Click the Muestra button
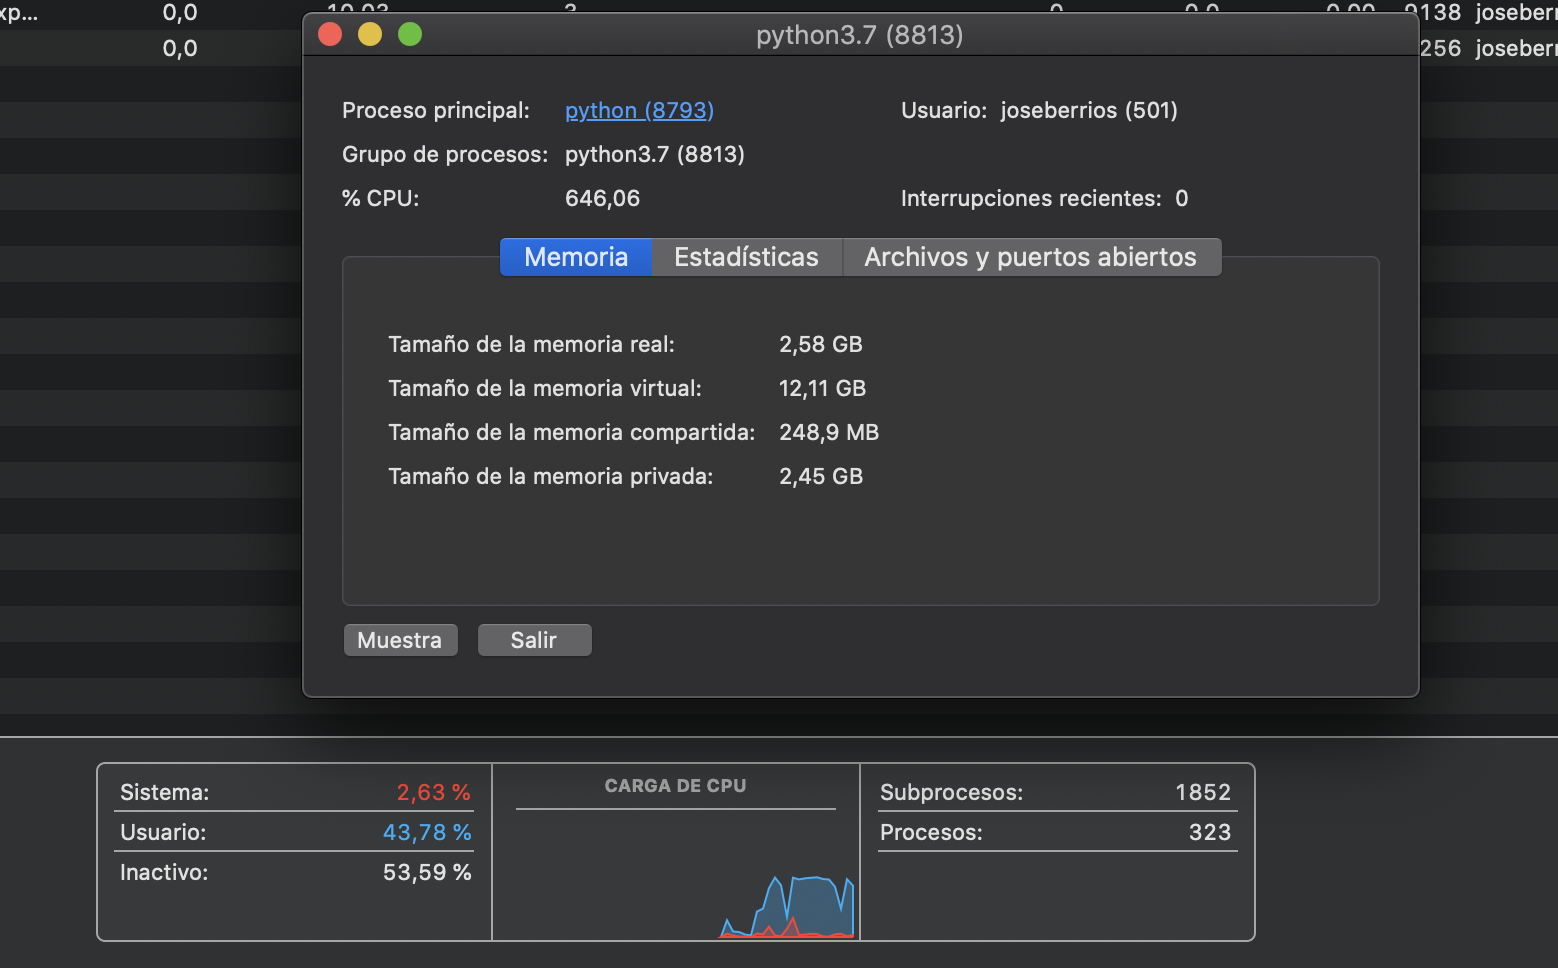This screenshot has width=1558, height=968. point(400,640)
